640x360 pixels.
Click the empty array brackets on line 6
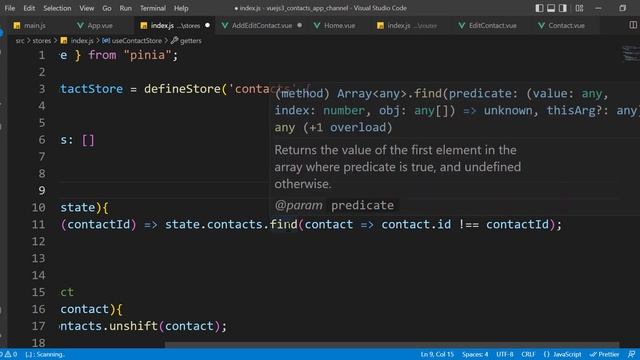88,140
